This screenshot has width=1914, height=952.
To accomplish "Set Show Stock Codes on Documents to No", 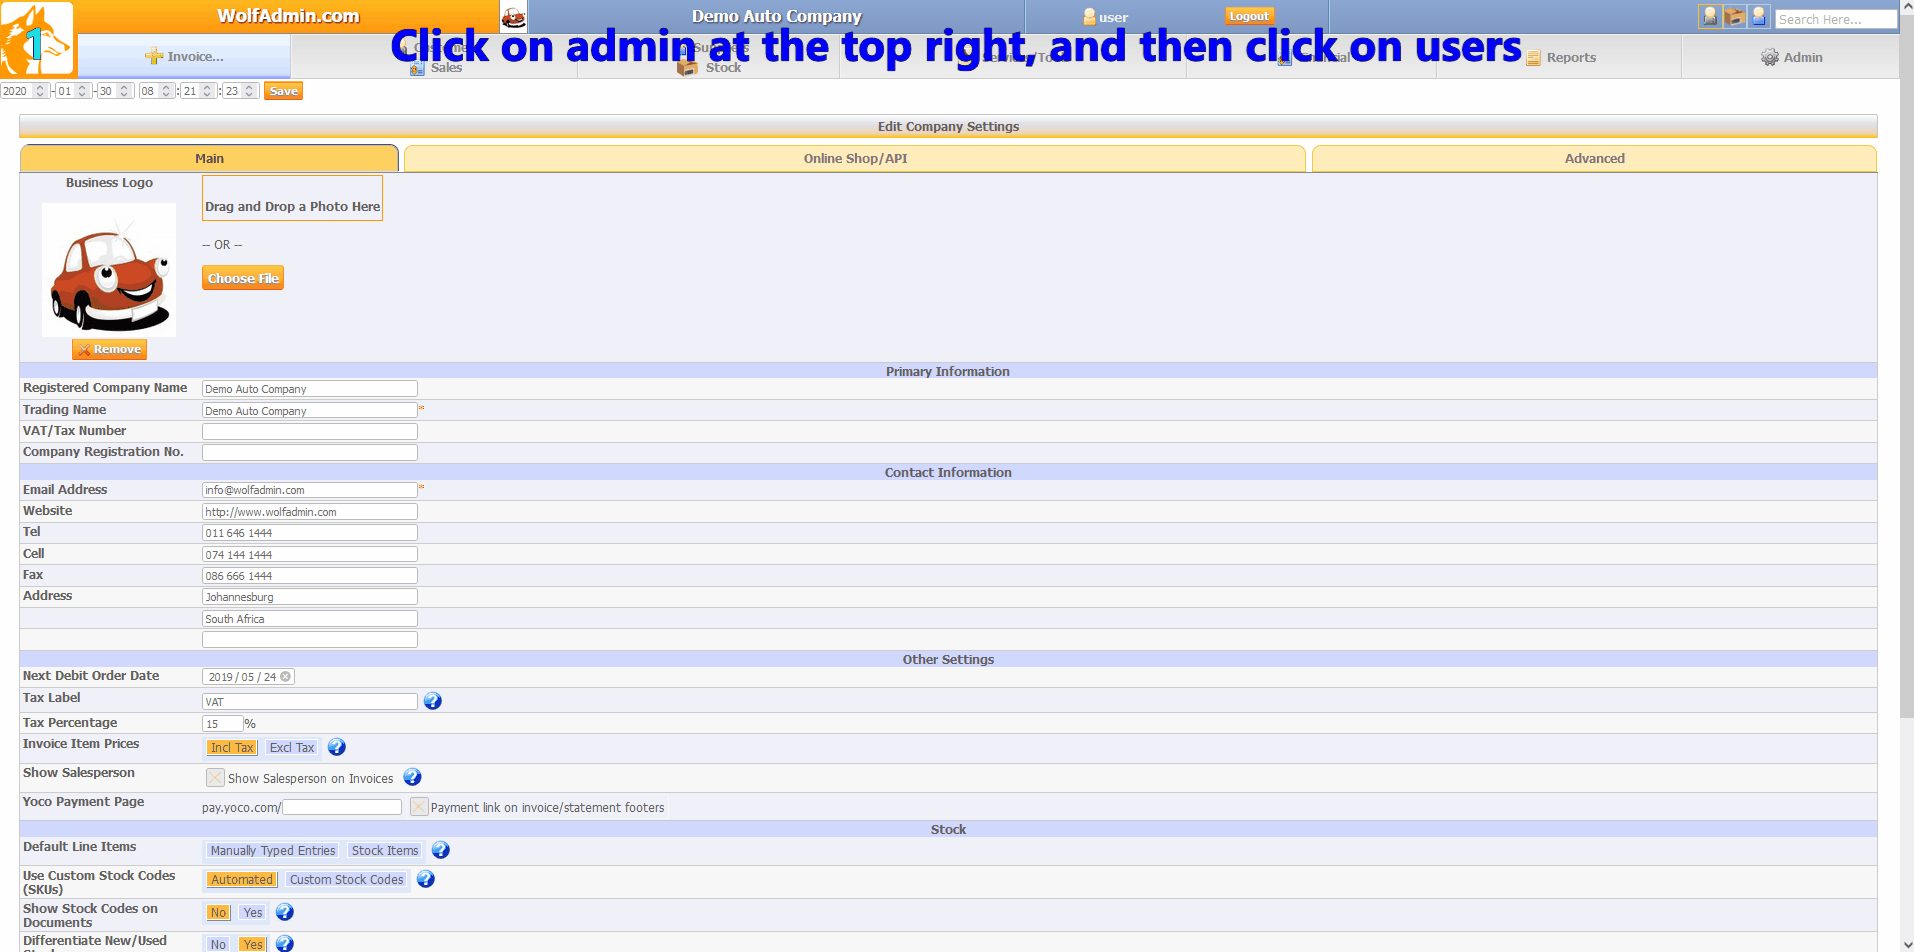I will pos(218,912).
